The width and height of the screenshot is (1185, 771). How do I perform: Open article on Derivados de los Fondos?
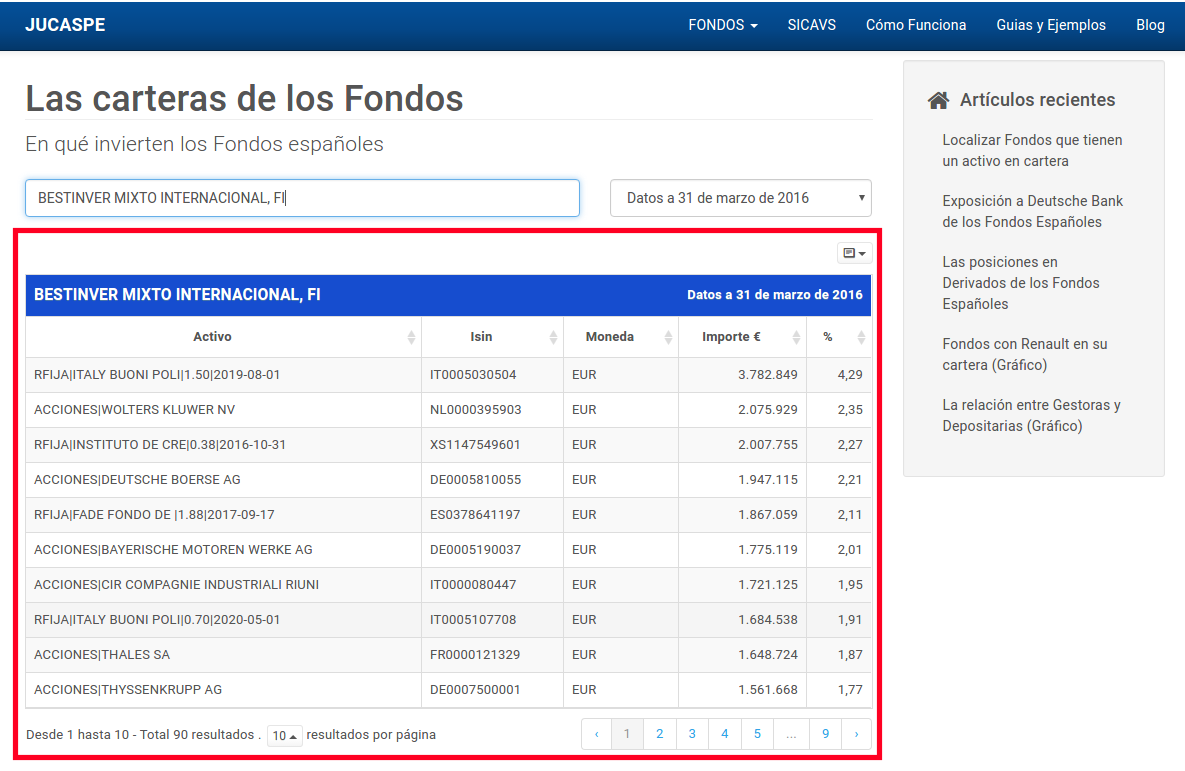(x=1021, y=283)
